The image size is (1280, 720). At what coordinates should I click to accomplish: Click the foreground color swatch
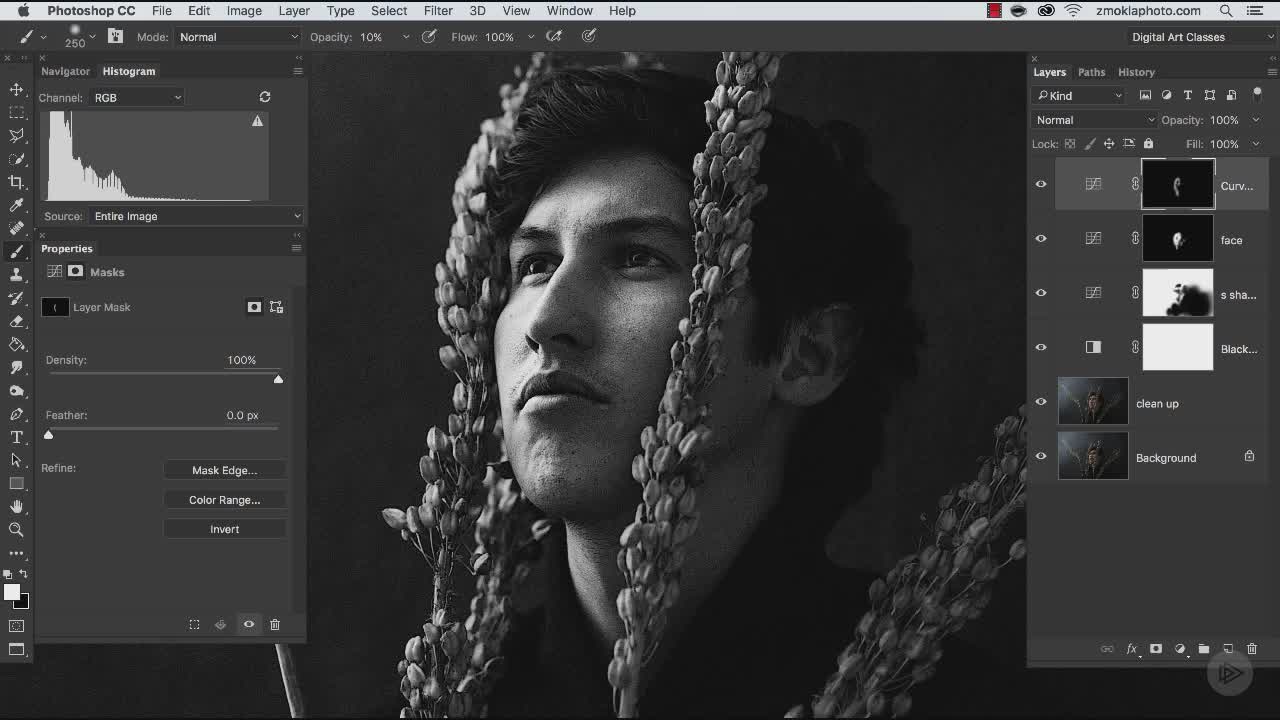click(x=11, y=592)
